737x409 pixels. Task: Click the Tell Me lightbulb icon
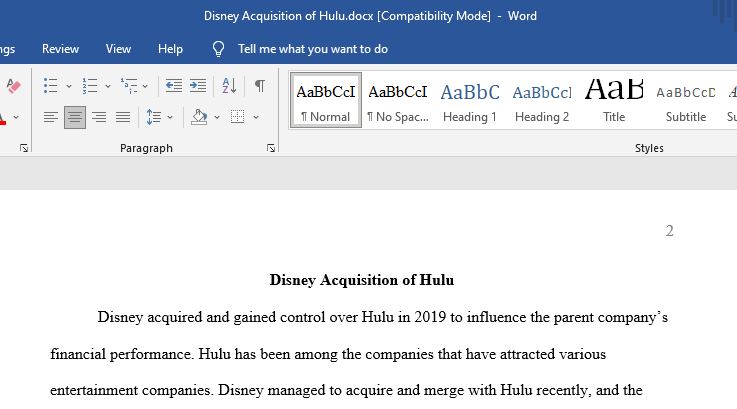tap(218, 49)
